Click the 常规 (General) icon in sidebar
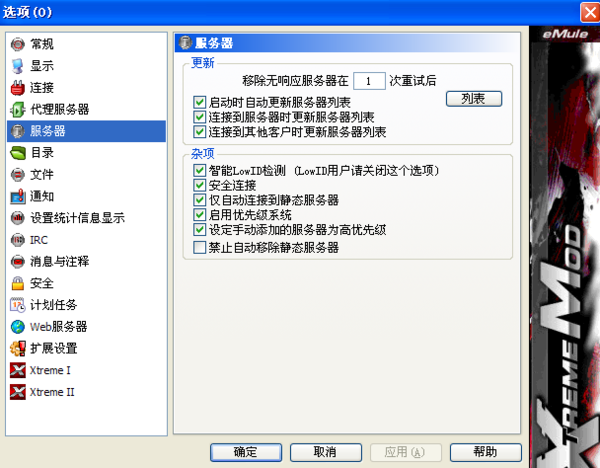The image size is (600, 468). tap(18, 44)
